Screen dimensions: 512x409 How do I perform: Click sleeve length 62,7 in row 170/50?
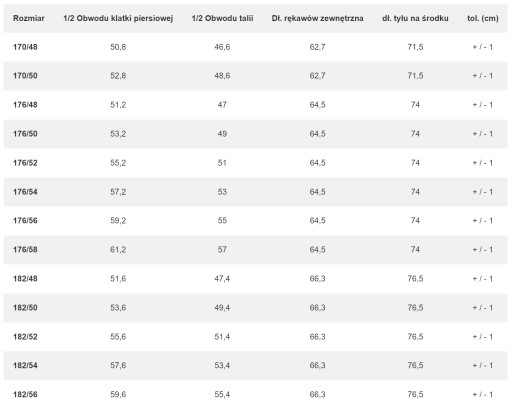[x=317, y=76]
